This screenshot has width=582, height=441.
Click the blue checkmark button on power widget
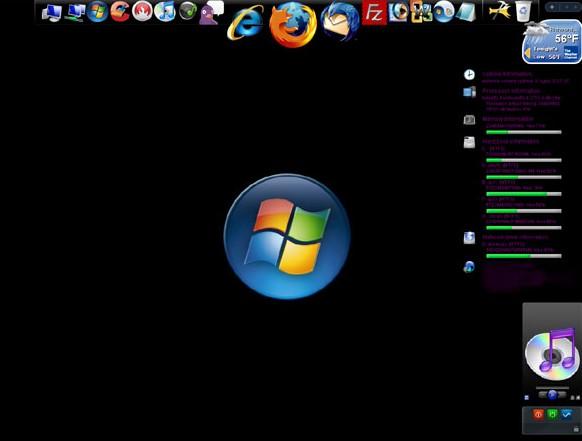coord(566,414)
